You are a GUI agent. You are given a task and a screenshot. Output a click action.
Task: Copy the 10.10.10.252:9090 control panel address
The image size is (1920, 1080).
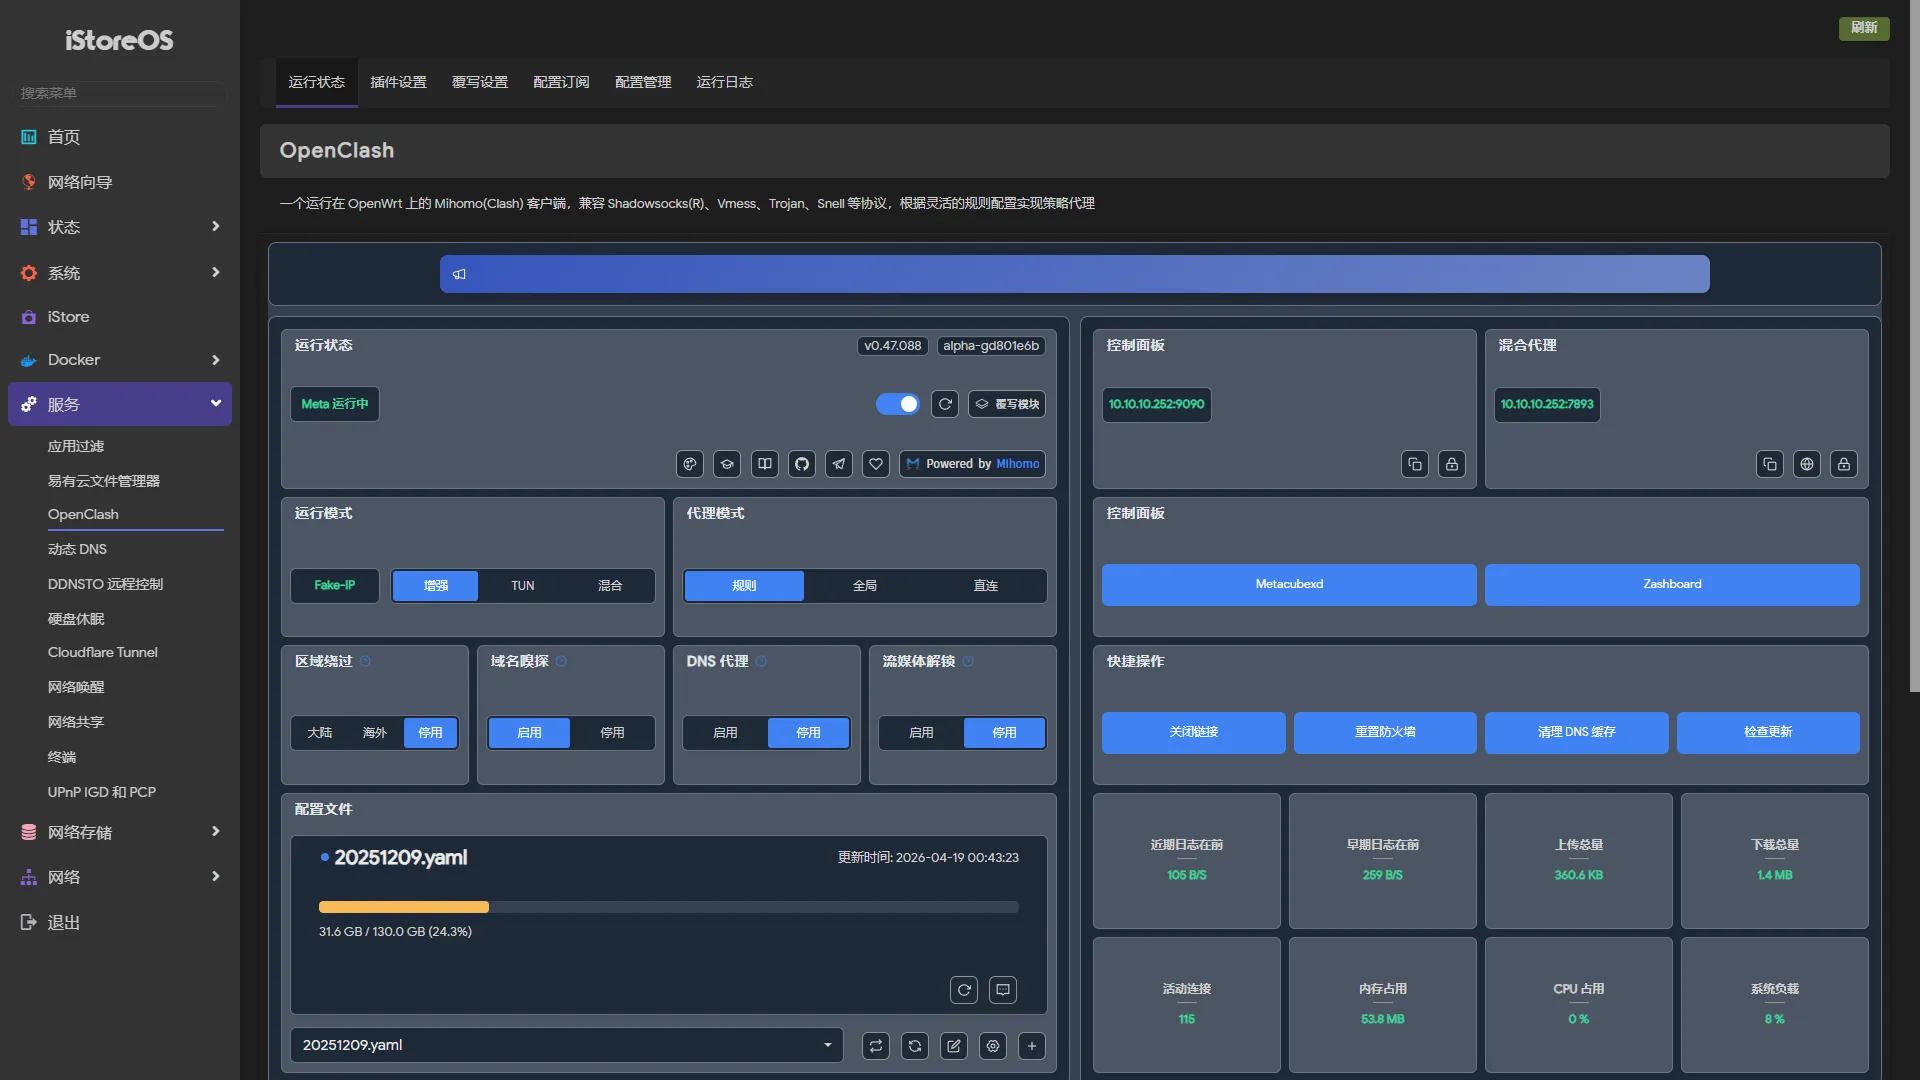point(1414,464)
